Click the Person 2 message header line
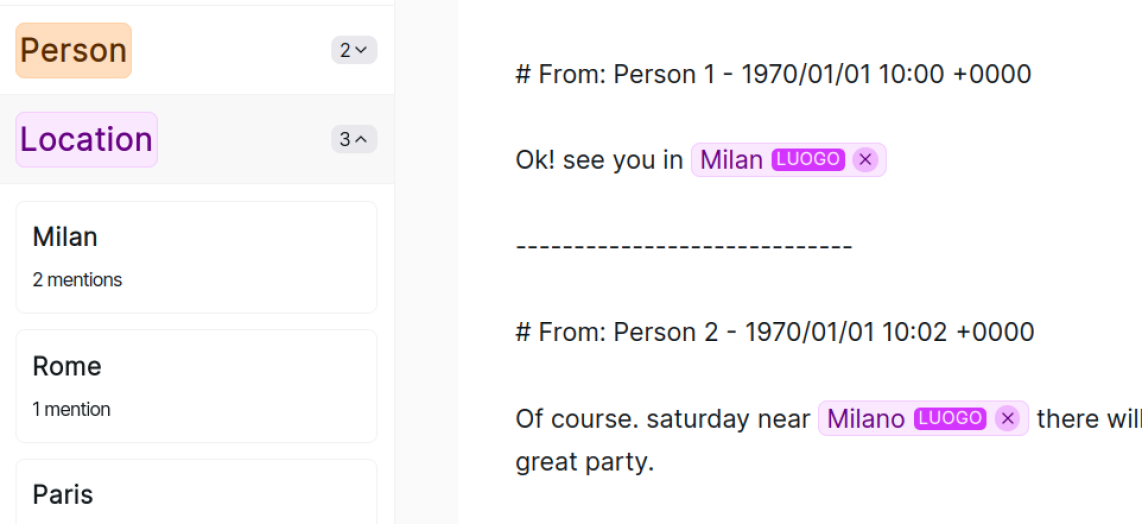The image size is (1142, 524). pos(774,332)
